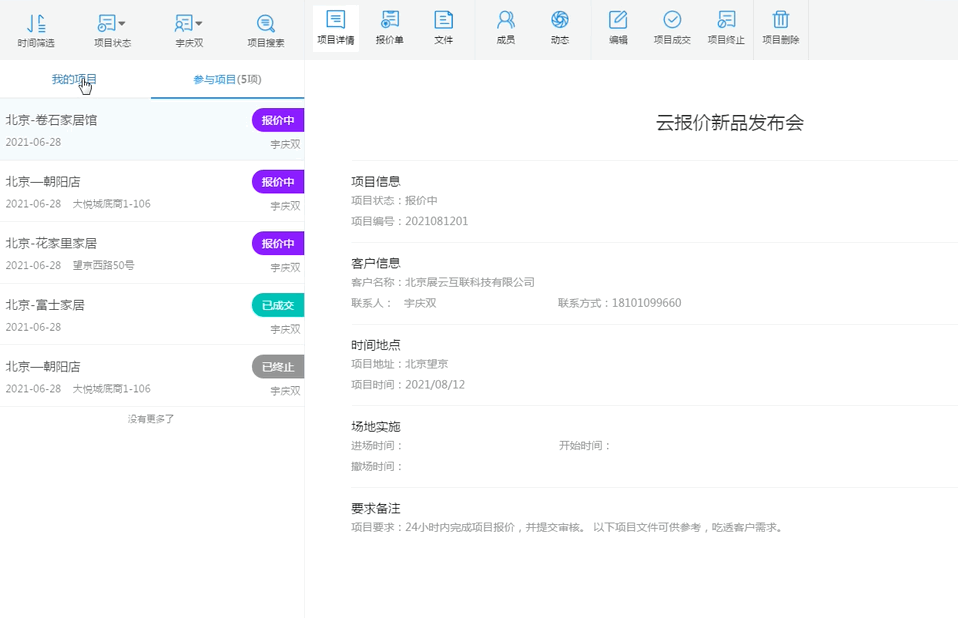
Task: Click the 已成交 badge on 北京-富士家居
Action: pyautogui.click(x=278, y=305)
